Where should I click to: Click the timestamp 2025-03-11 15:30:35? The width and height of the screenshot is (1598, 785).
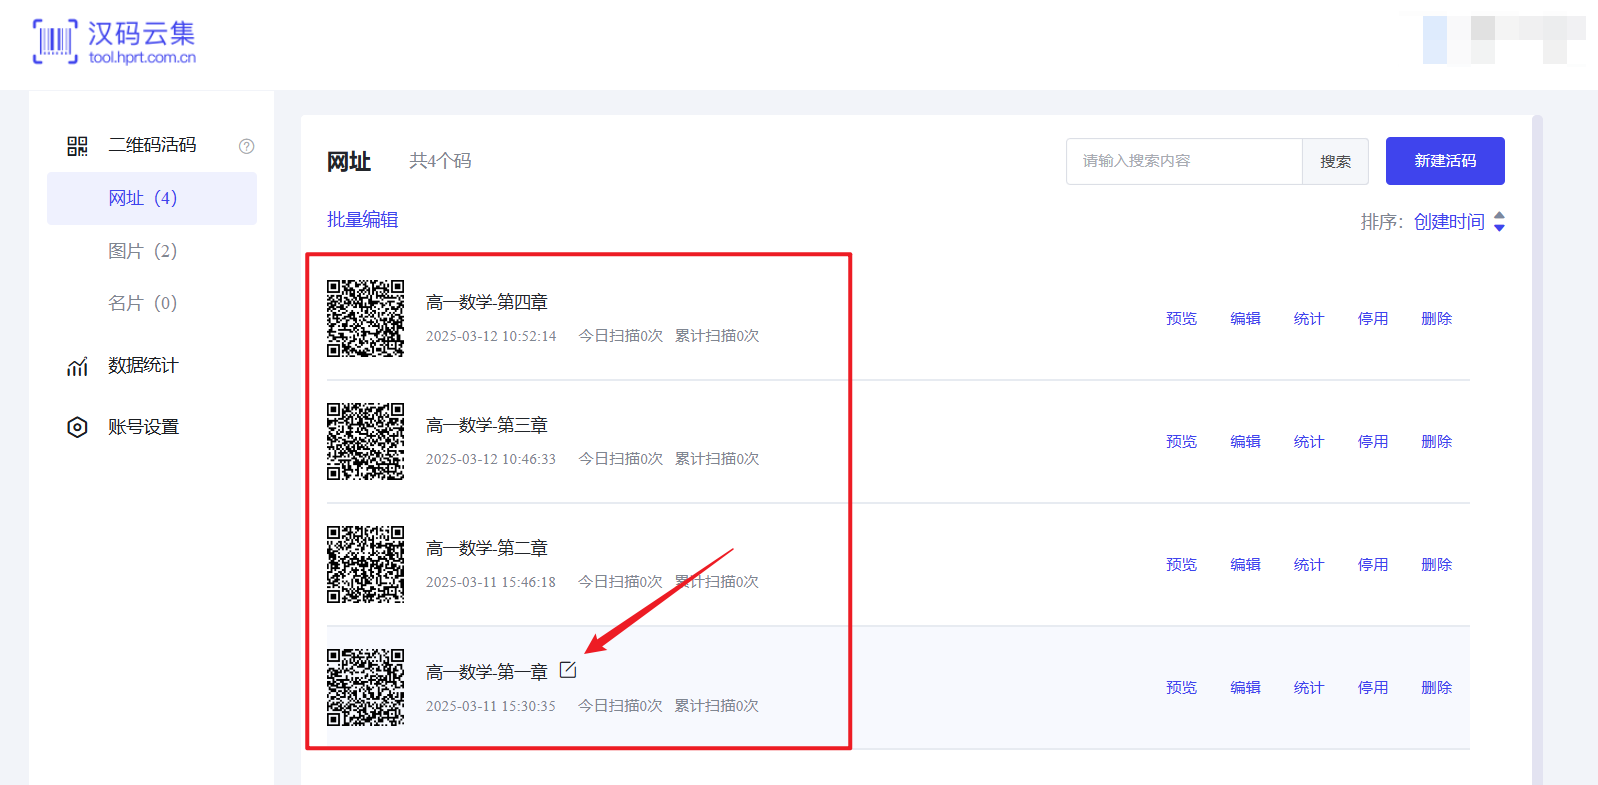point(491,706)
